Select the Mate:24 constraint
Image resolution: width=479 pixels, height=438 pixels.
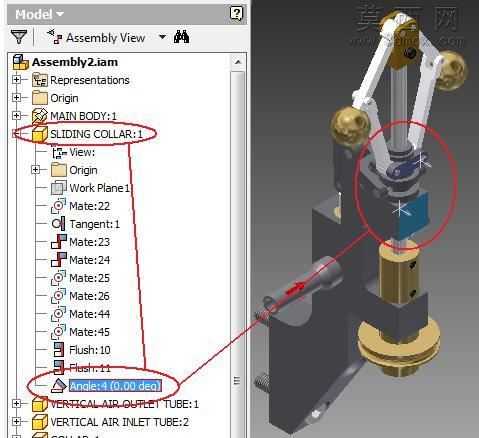coord(89,260)
